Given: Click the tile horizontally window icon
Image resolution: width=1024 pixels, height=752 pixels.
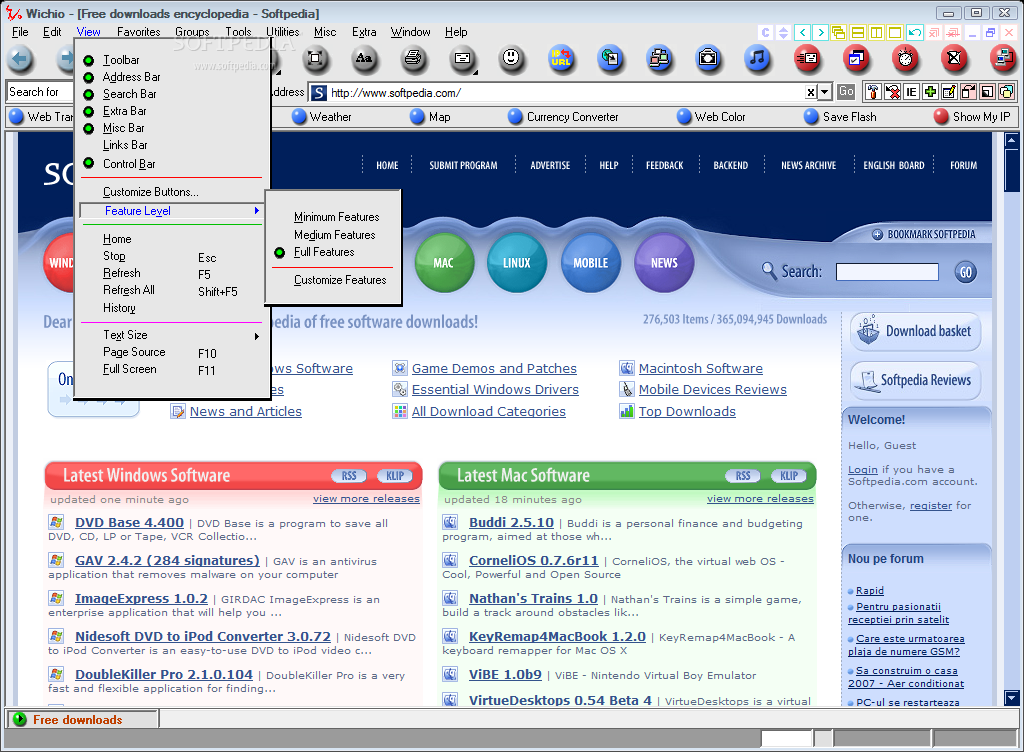Looking at the screenshot, I should click(x=858, y=32).
